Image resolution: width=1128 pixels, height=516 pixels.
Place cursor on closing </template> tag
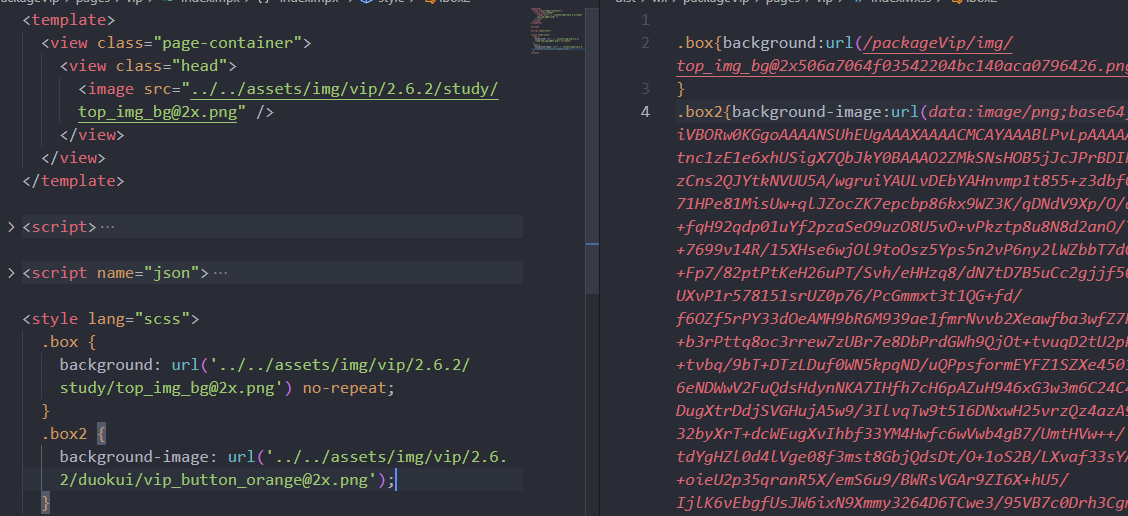(x=73, y=181)
